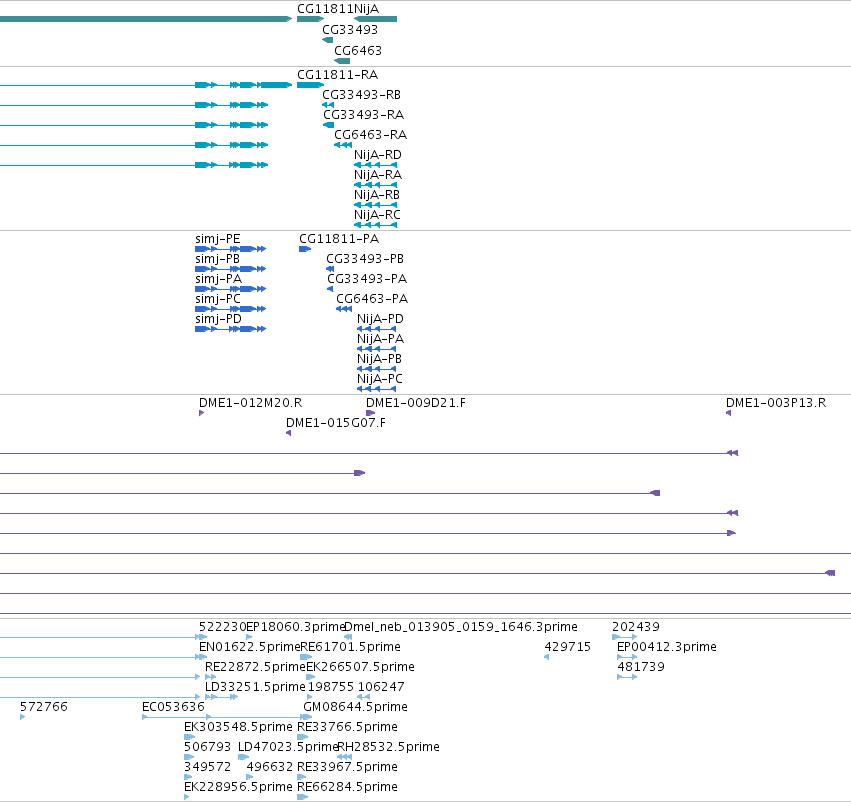Click the CG33493-RB transcript label

tap(361, 94)
